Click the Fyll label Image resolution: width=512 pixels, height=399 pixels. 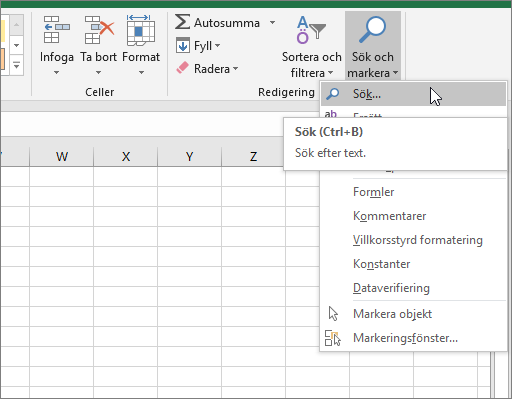pyautogui.click(x=203, y=46)
